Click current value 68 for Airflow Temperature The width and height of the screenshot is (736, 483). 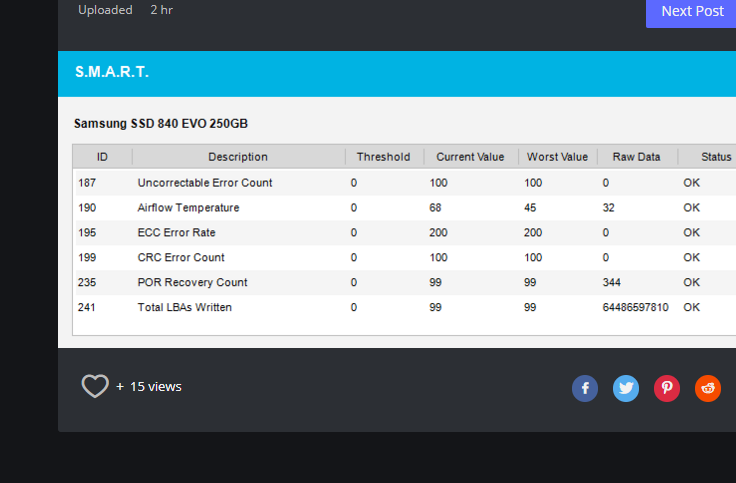(x=435, y=207)
